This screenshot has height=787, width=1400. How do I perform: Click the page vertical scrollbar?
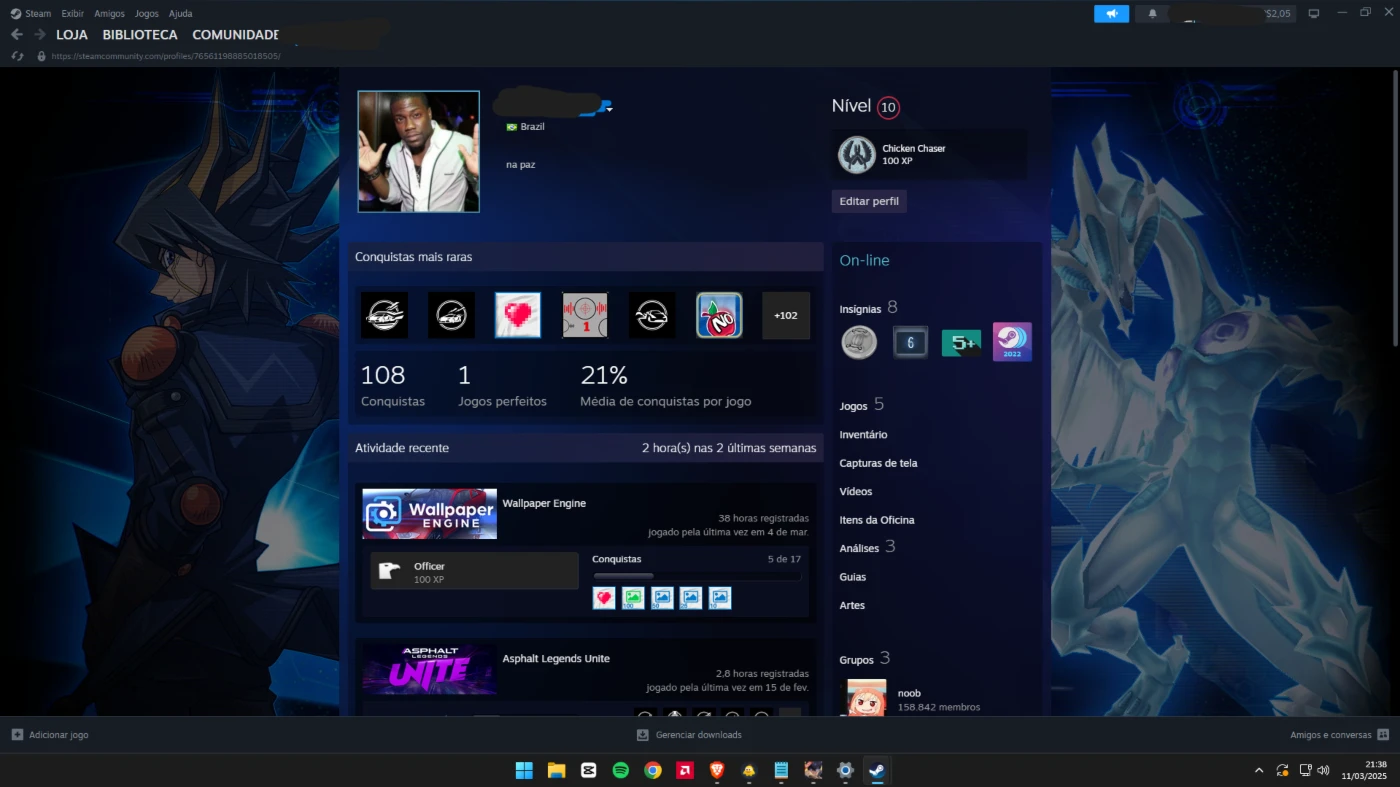[1395, 210]
